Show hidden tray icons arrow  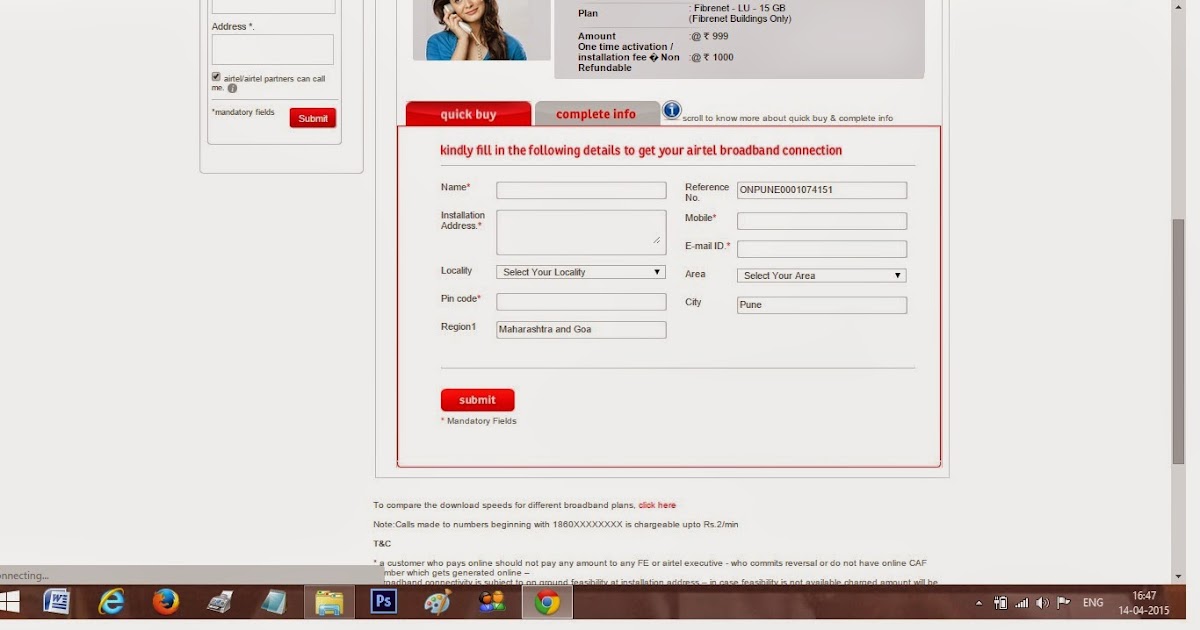[980, 603]
